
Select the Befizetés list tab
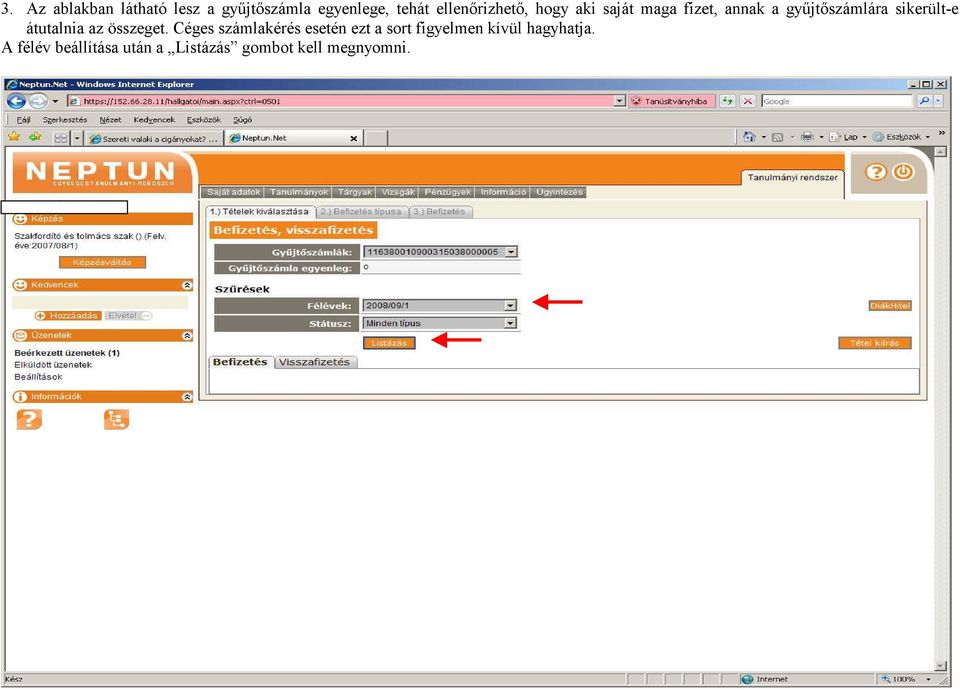[240, 362]
